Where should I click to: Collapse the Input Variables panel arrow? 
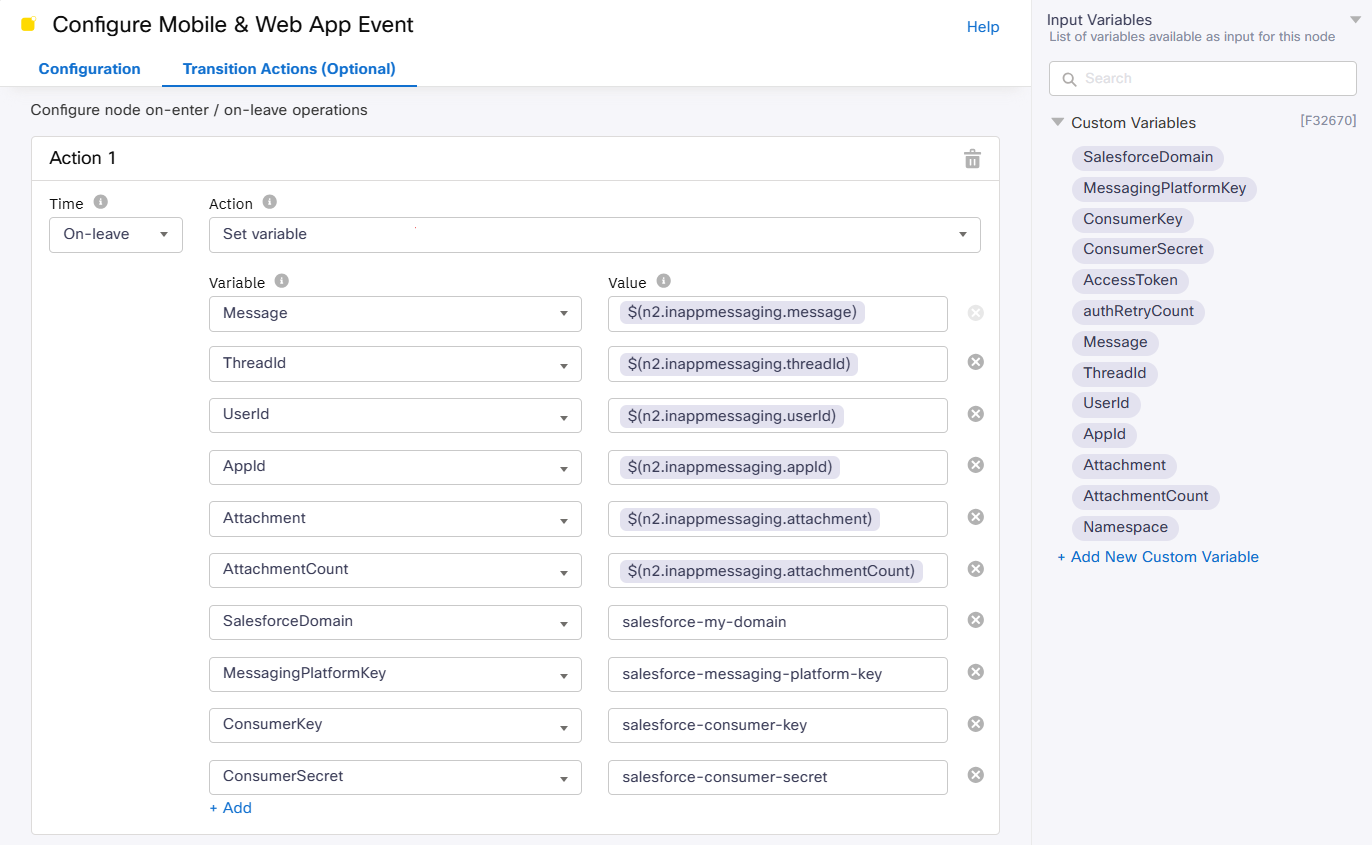click(1355, 20)
